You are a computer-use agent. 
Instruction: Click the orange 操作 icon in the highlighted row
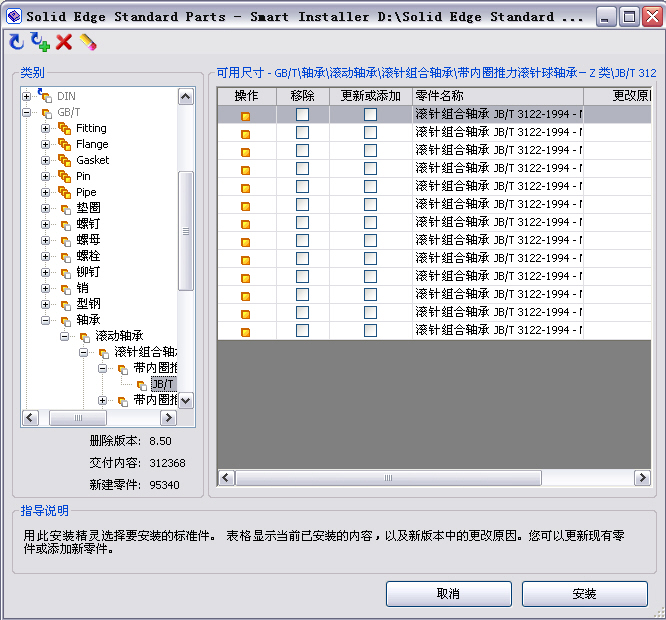pyautogui.click(x=246, y=116)
